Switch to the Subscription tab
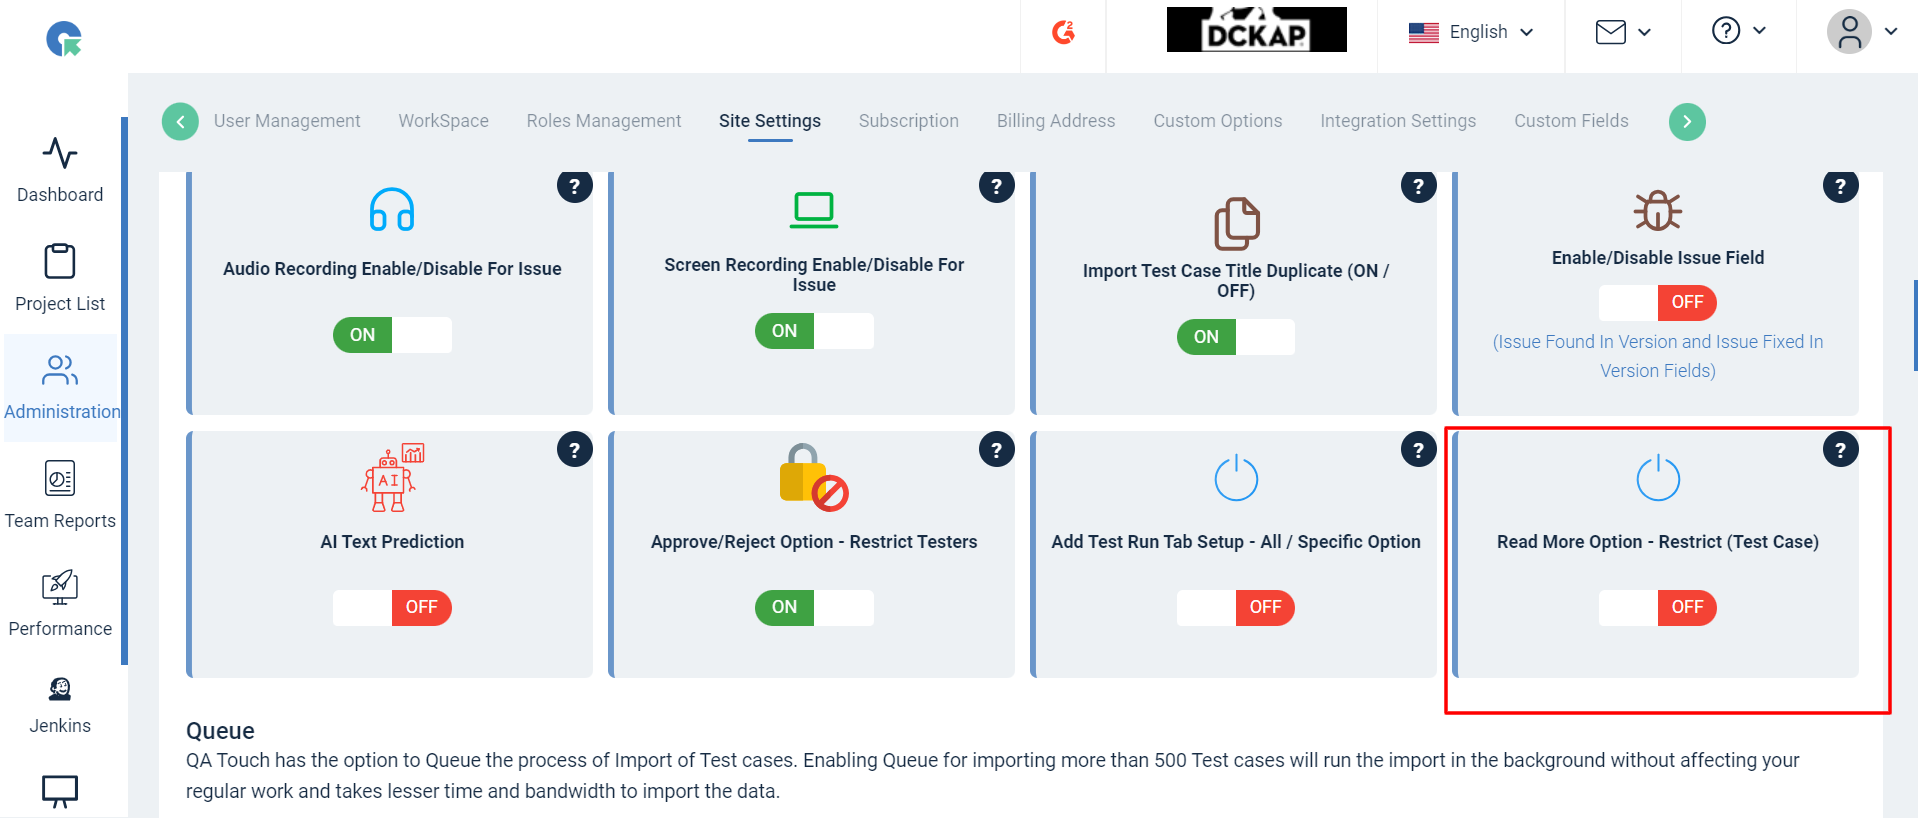The width and height of the screenshot is (1918, 818). [x=908, y=121]
